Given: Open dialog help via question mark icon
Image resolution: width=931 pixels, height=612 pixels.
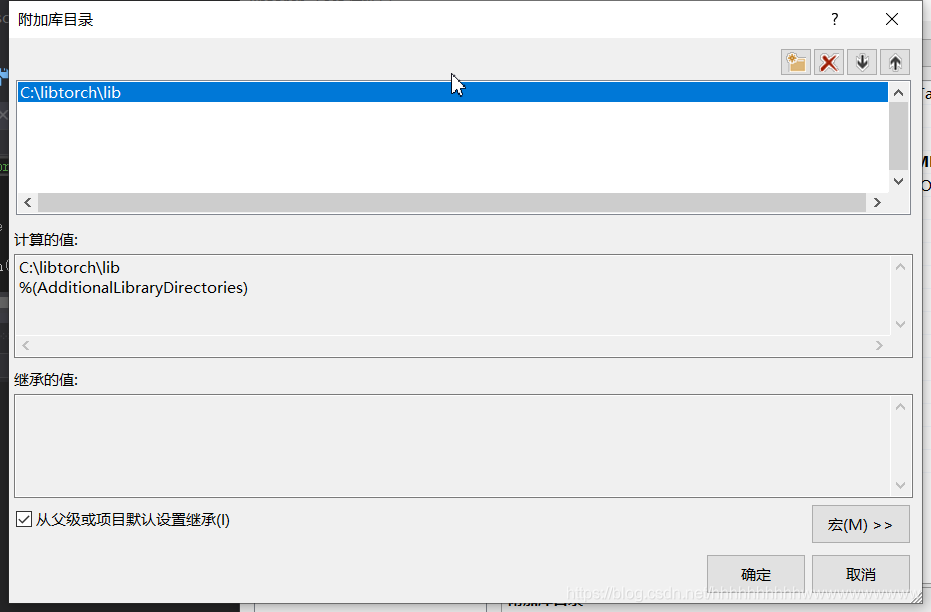Looking at the screenshot, I should click(834, 19).
